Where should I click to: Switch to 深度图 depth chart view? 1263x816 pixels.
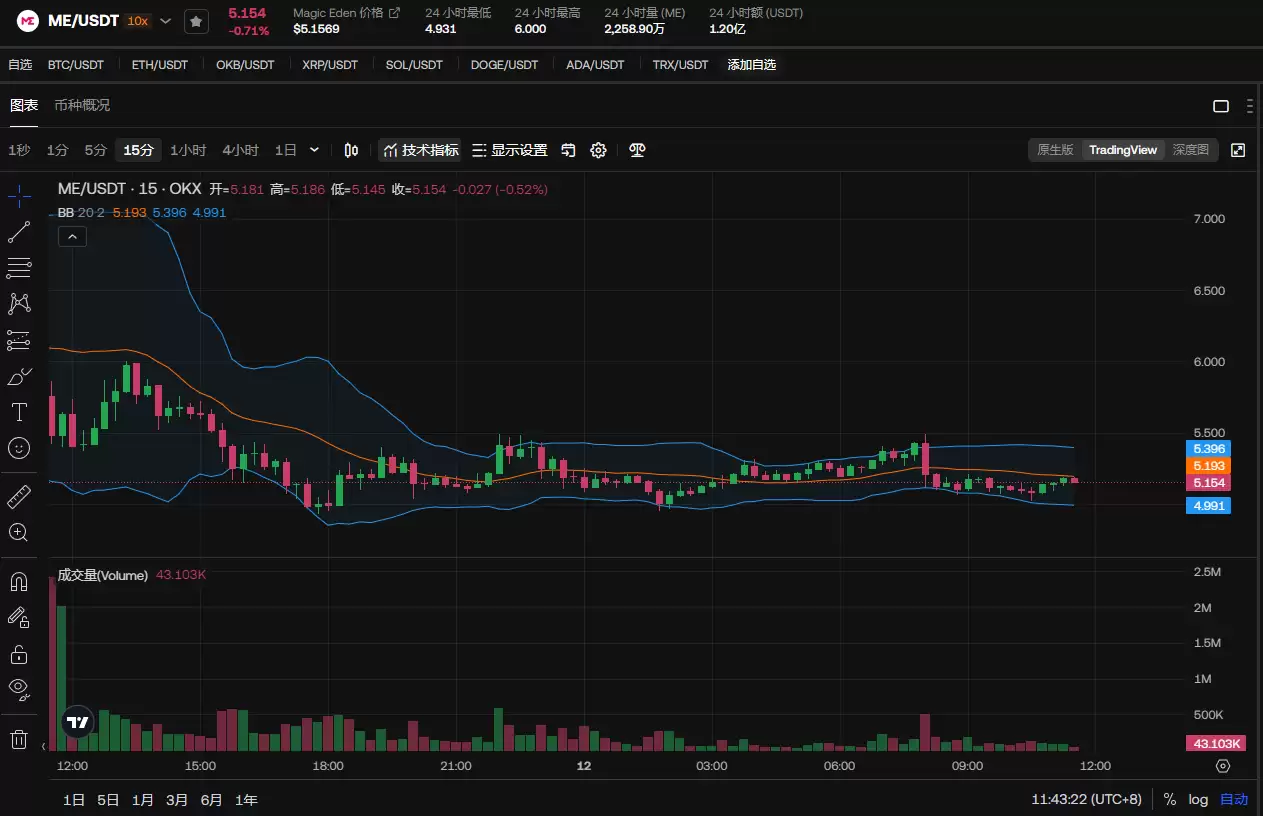click(1190, 150)
